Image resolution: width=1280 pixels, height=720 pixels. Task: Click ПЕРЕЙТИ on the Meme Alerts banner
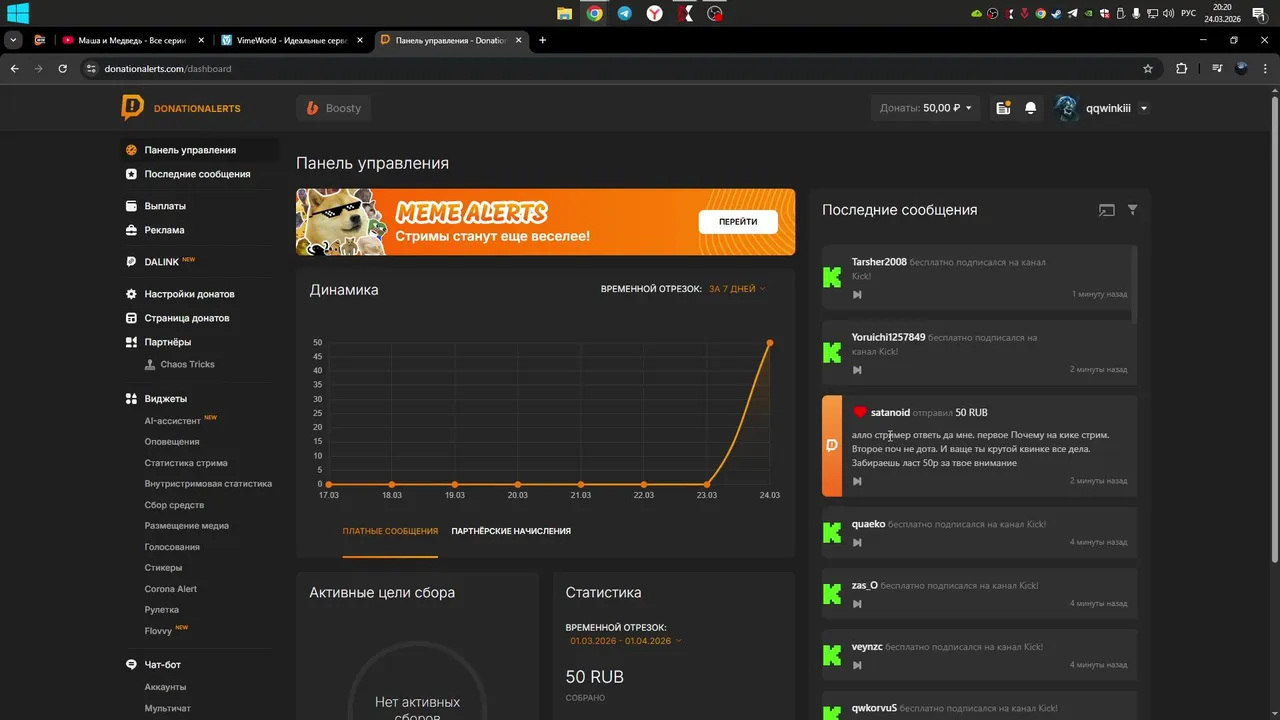(738, 222)
